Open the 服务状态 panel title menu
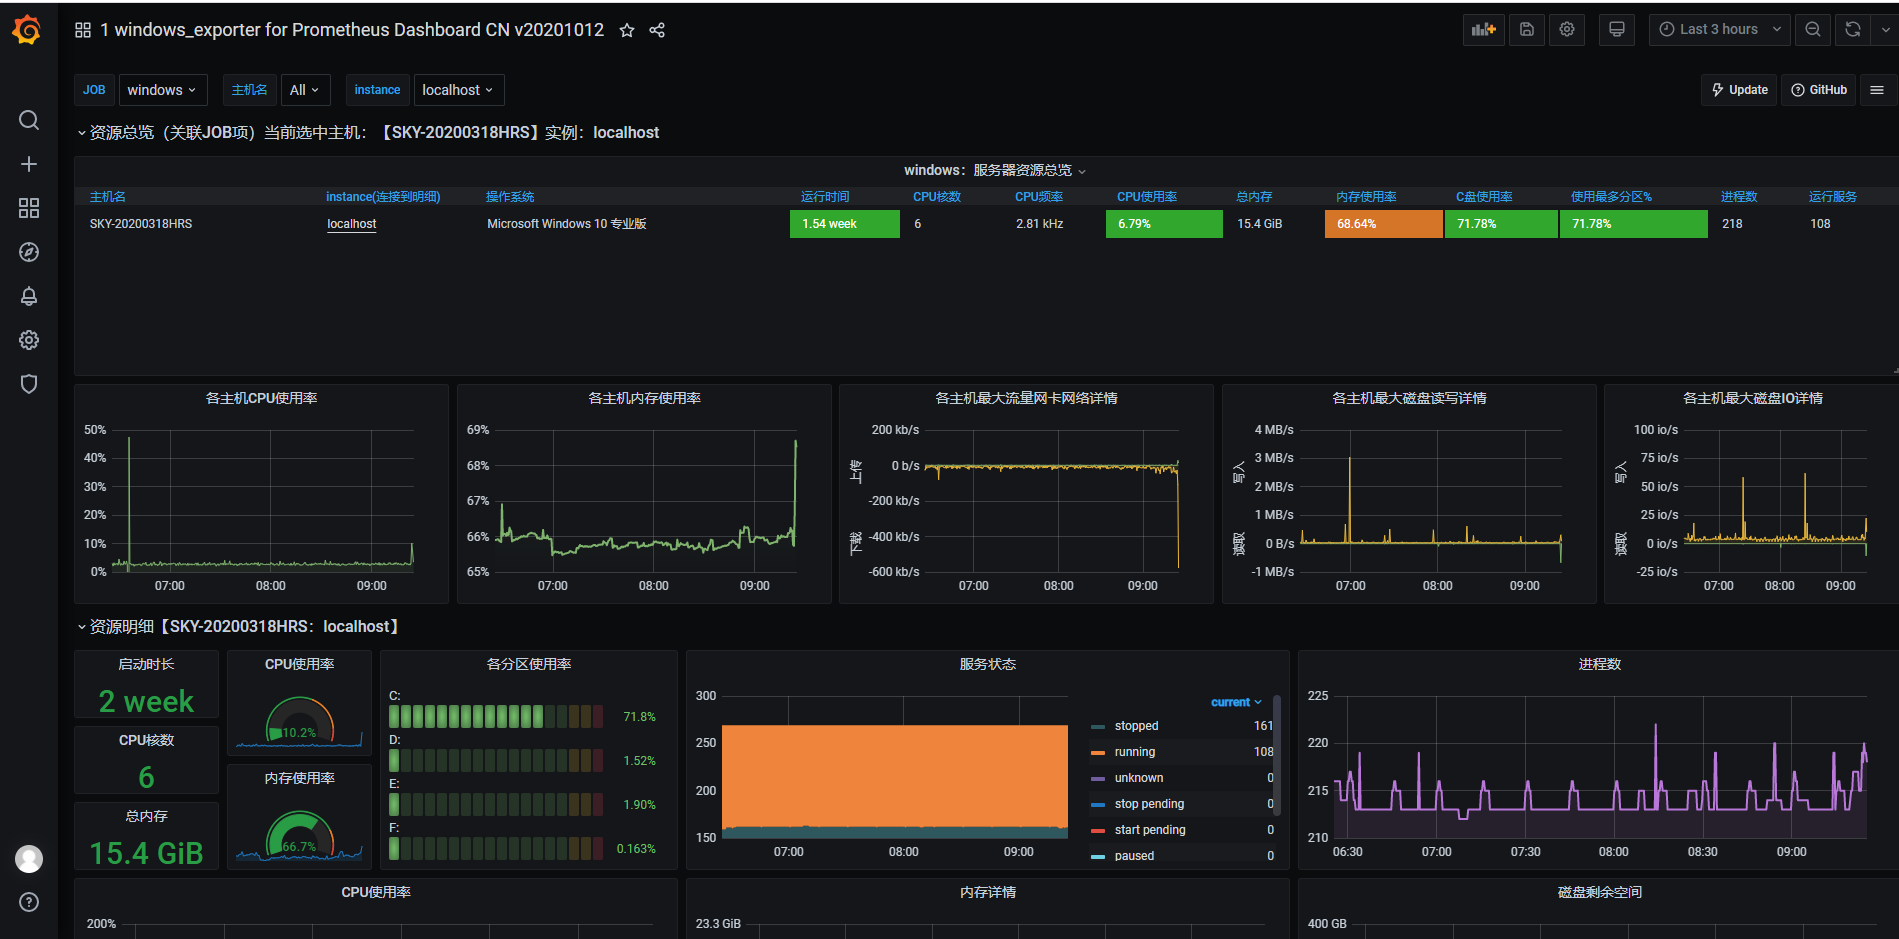This screenshot has width=1899, height=939. pyautogui.click(x=988, y=664)
